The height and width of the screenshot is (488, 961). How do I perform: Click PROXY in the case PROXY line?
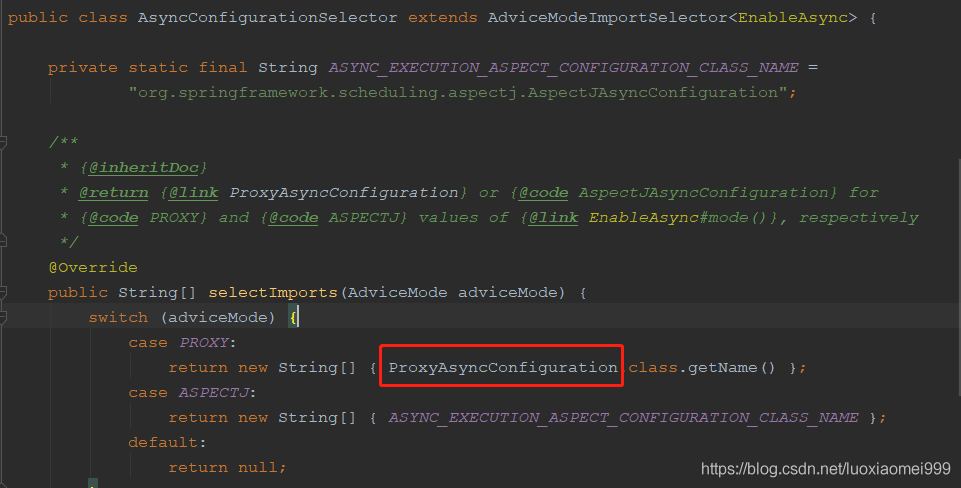(203, 343)
